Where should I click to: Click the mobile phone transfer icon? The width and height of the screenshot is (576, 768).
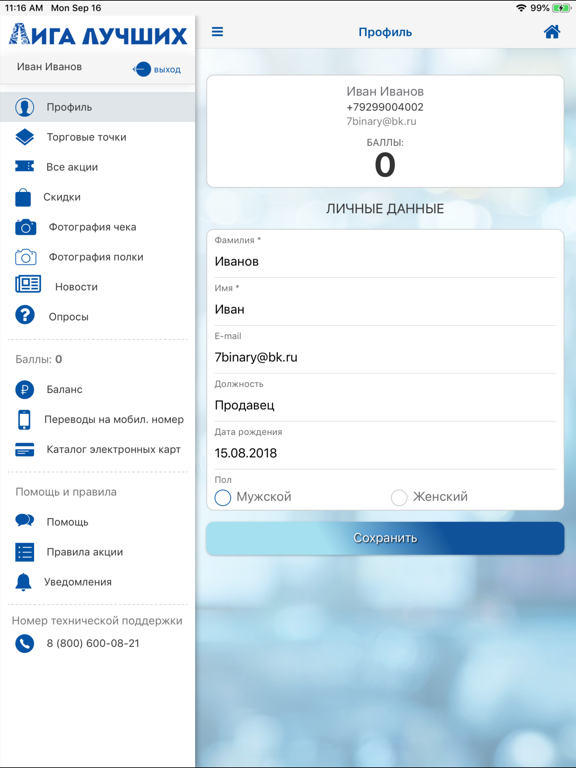click(x=24, y=420)
